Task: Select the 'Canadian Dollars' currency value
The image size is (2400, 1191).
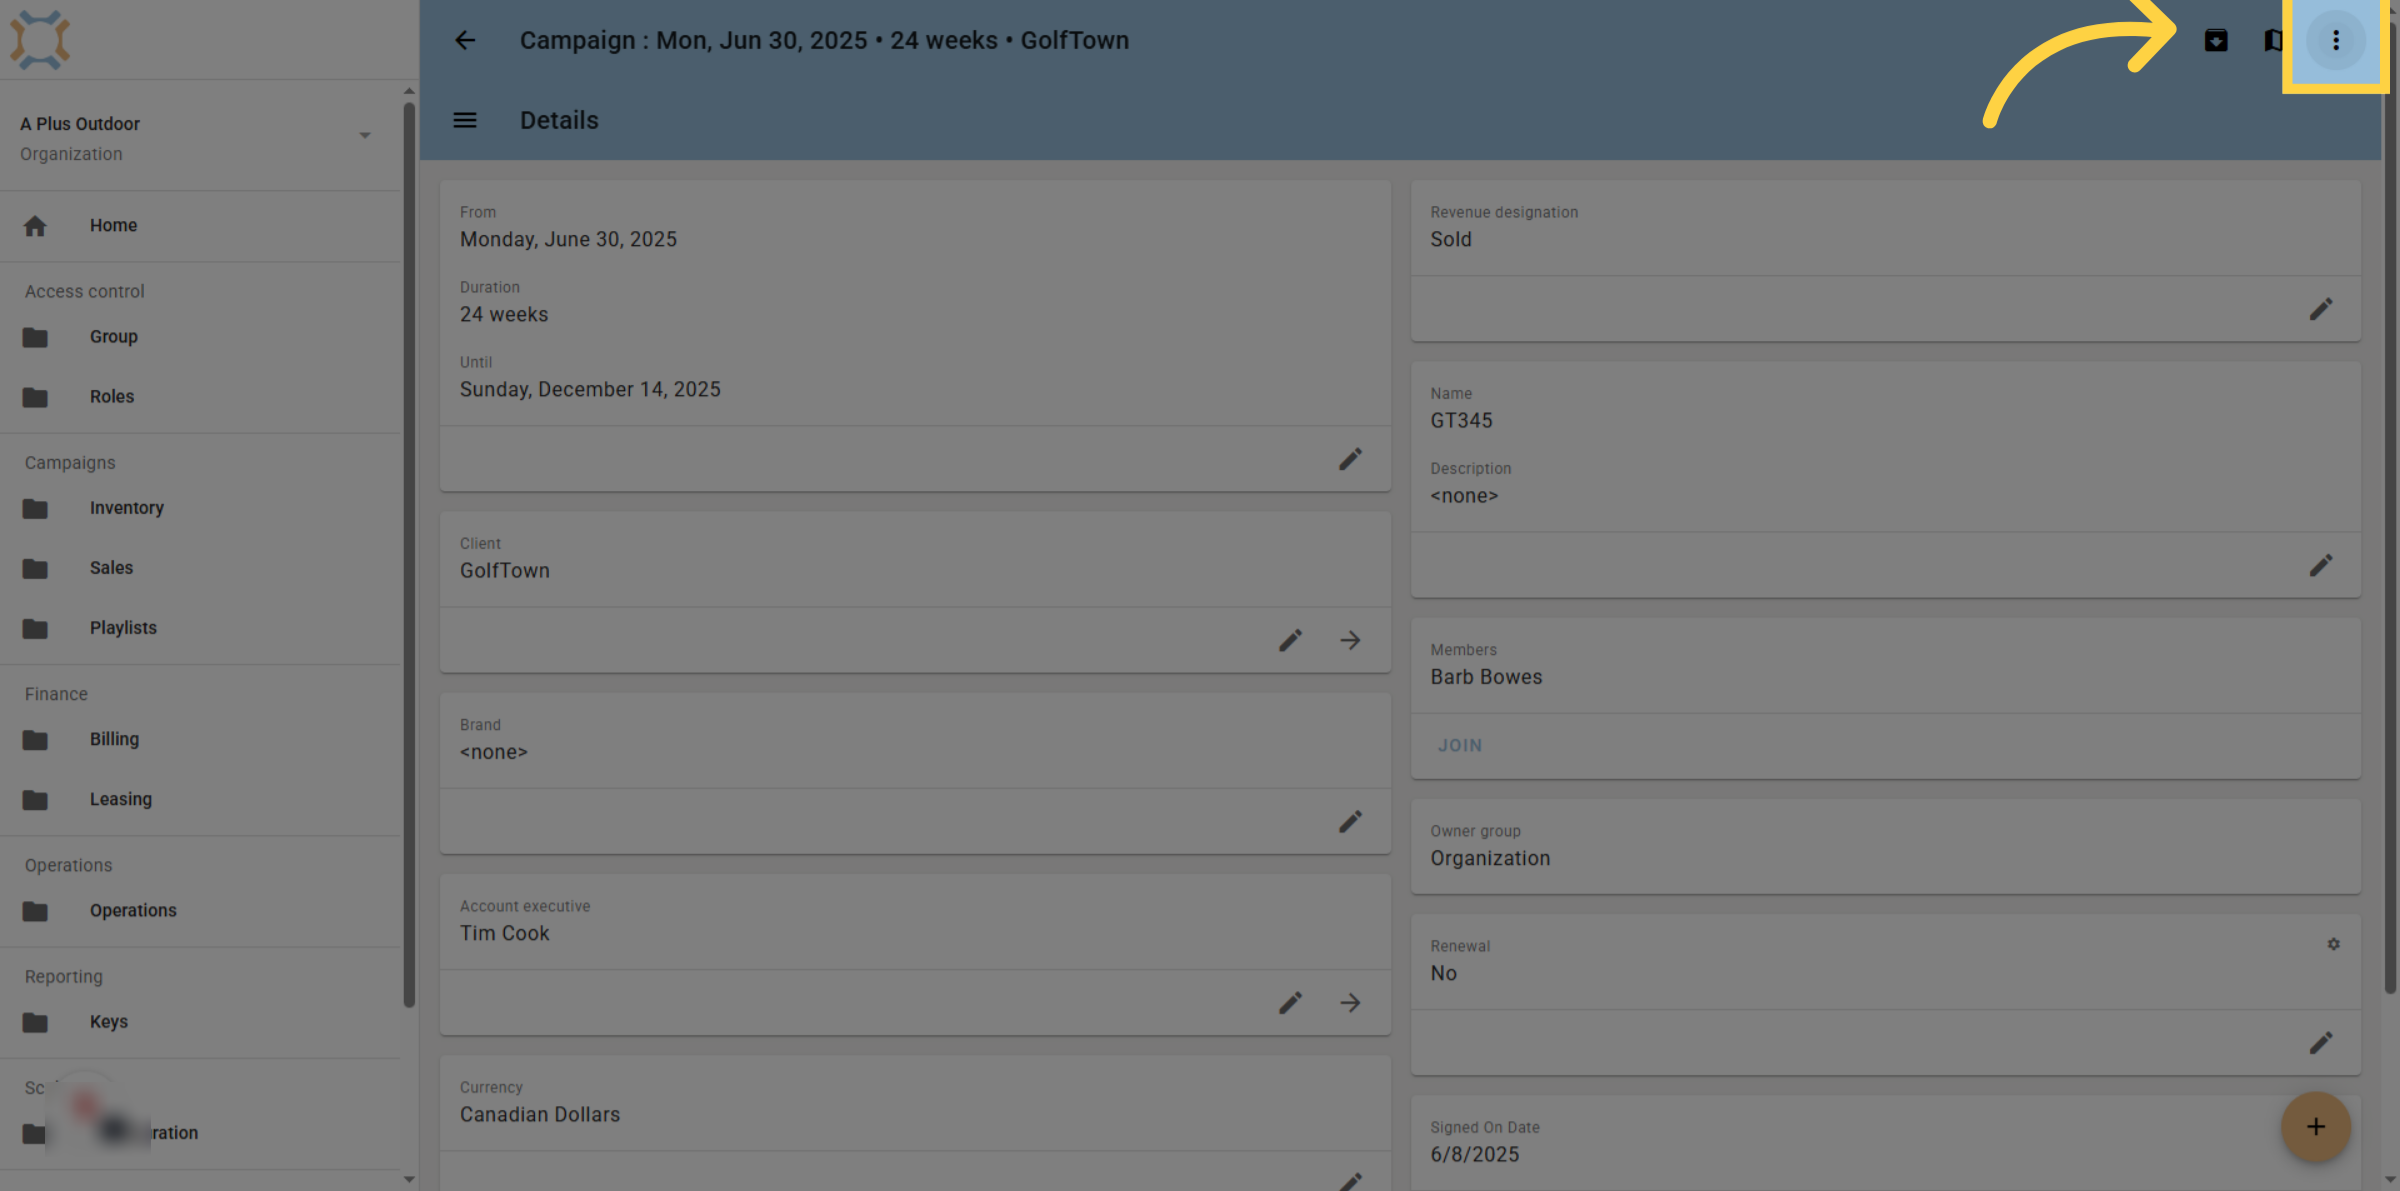Action: click(540, 1115)
